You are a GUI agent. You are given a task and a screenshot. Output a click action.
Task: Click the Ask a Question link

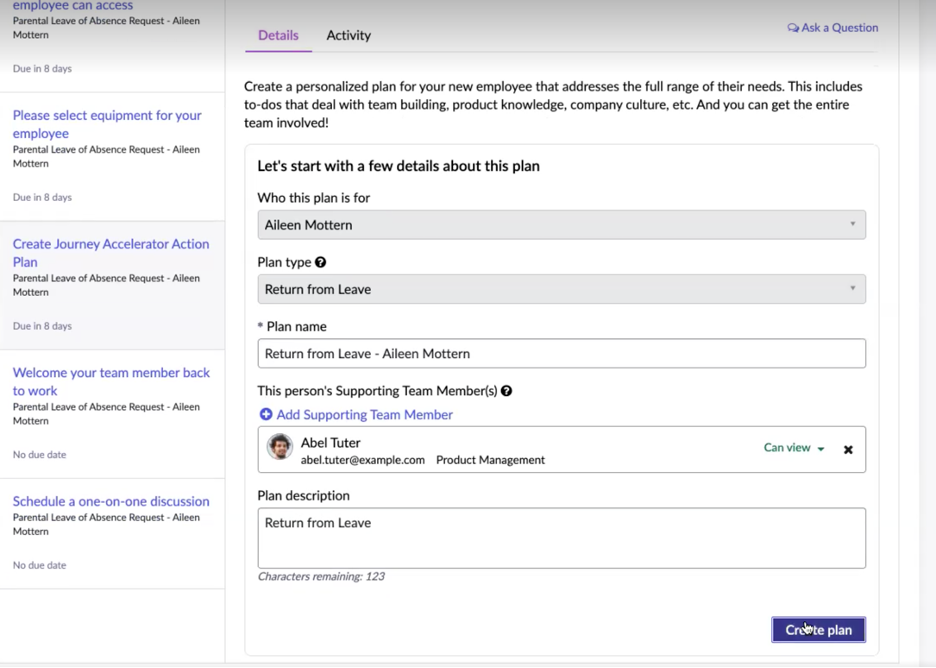point(839,27)
